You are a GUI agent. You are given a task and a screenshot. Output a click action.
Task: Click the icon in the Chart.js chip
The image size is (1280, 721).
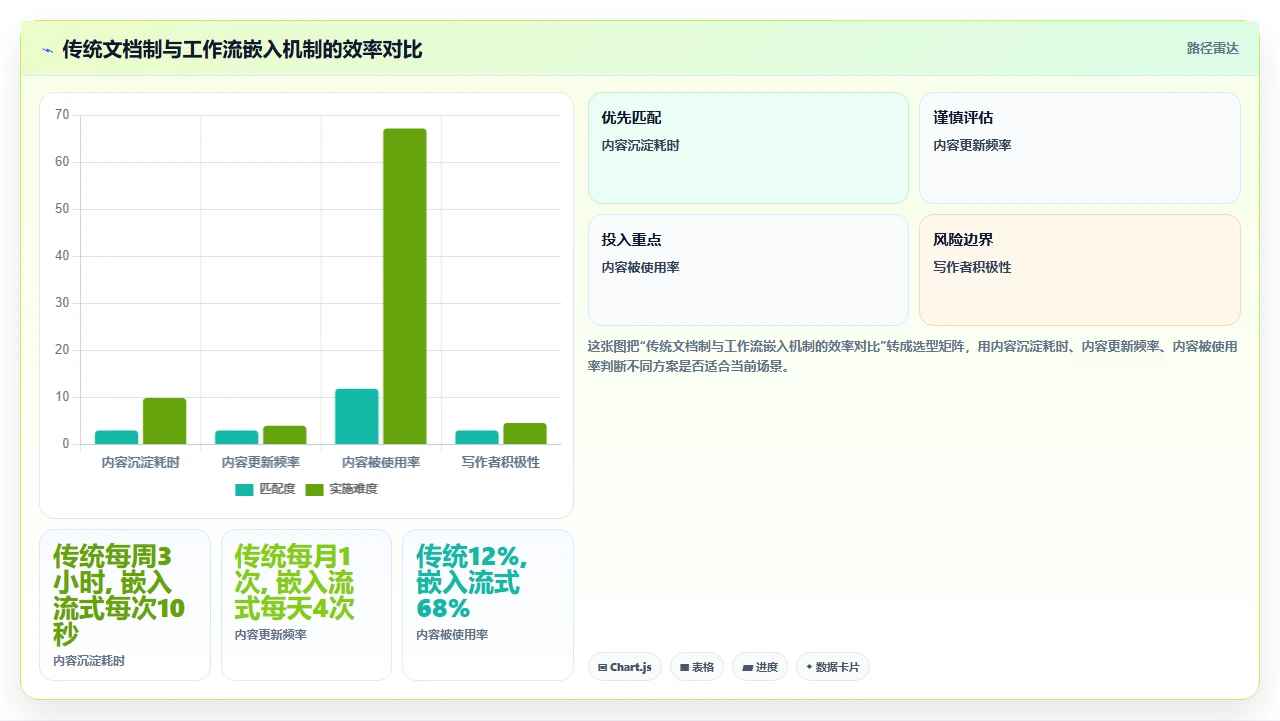coord(602,667)
